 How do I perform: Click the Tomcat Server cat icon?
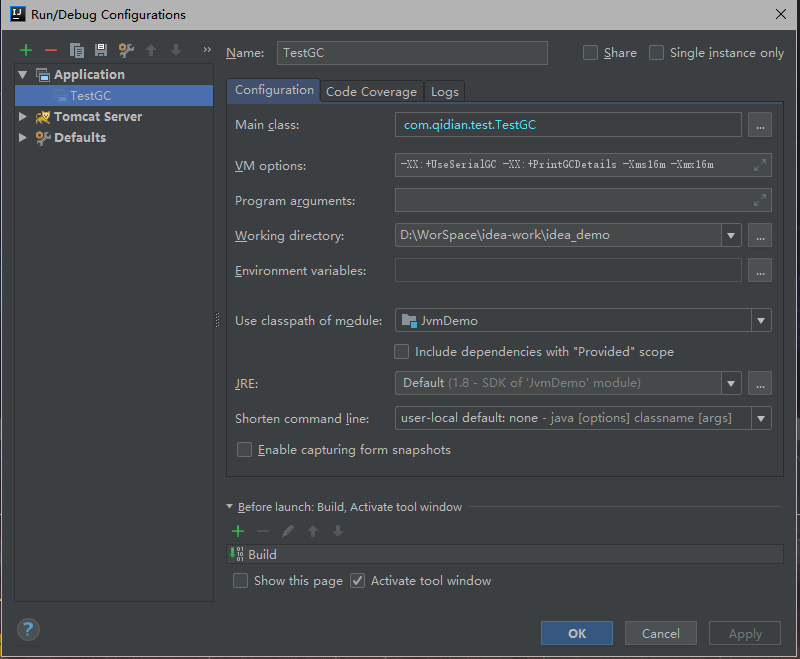click(43, 117)
